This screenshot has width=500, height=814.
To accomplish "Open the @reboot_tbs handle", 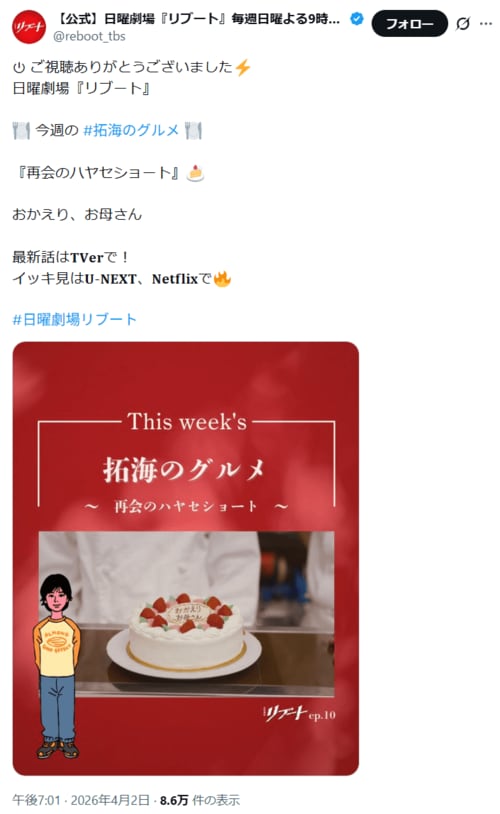I will (x=89, y=36).
